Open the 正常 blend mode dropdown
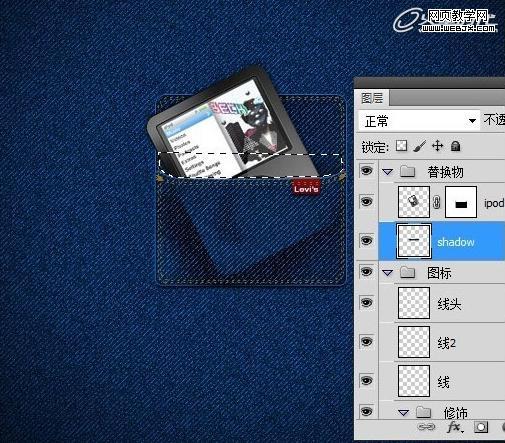This screenshot has width=505, height=443. coord(419,121)
